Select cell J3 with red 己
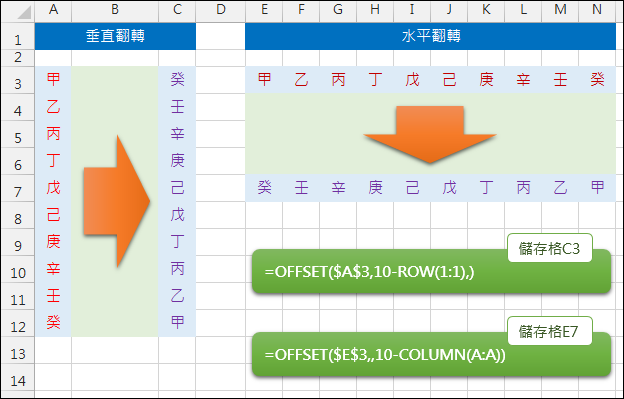This screenshot has width=624, height=399. [x=449, y=80]
